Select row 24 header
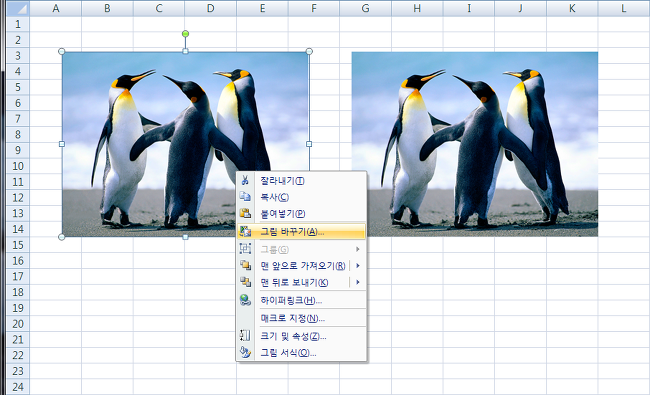650x395 pixels. pos(18,386)
